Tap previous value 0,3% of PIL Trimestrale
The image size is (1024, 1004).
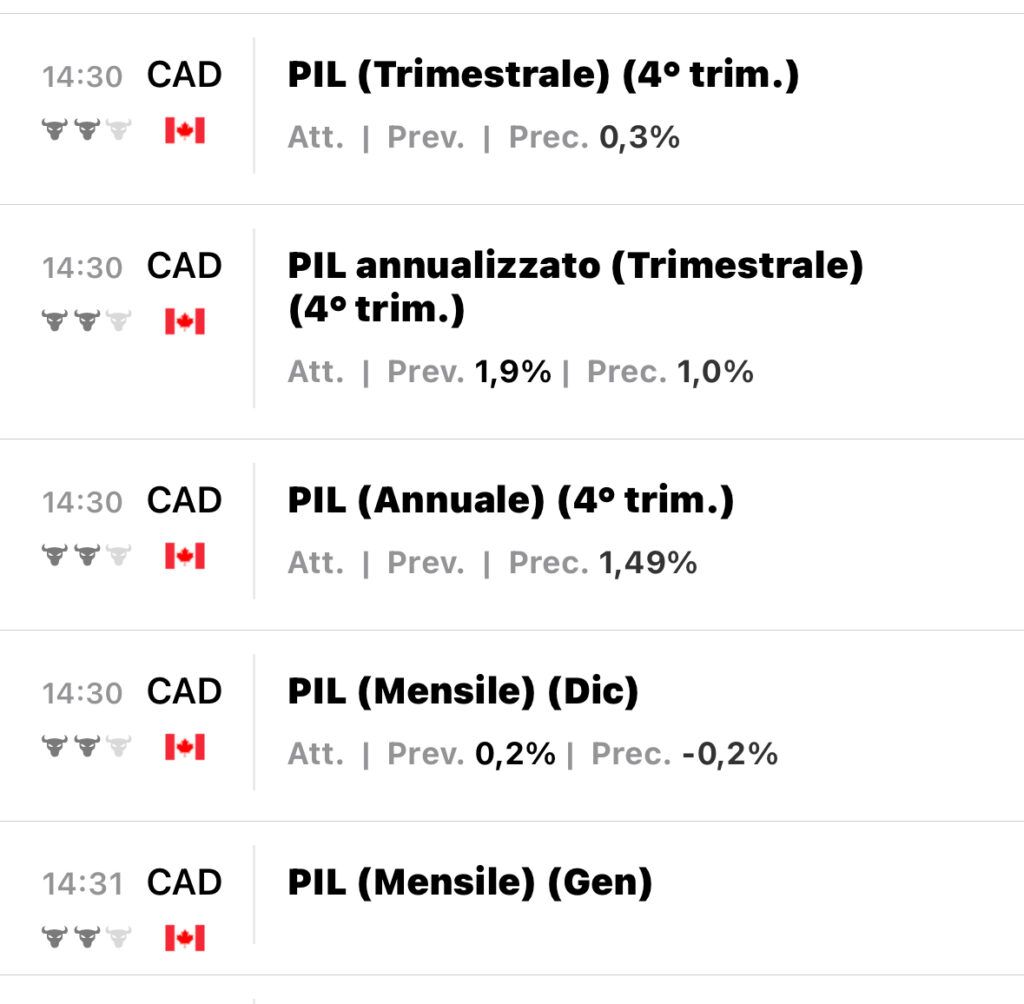(x=639, y=137)
